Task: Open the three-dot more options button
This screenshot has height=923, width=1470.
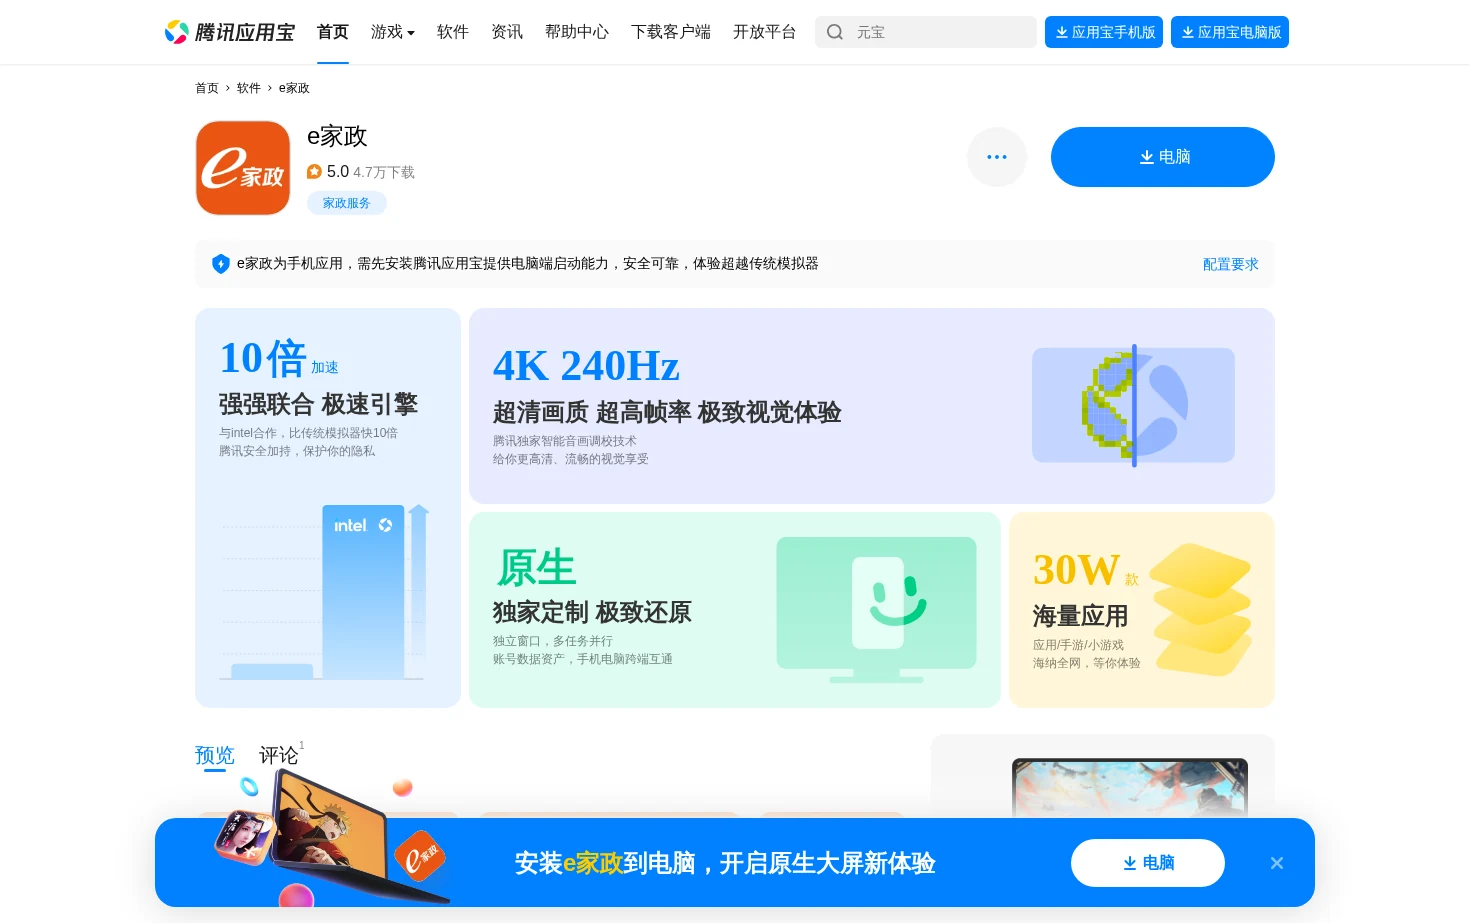Action: (997, 157)
